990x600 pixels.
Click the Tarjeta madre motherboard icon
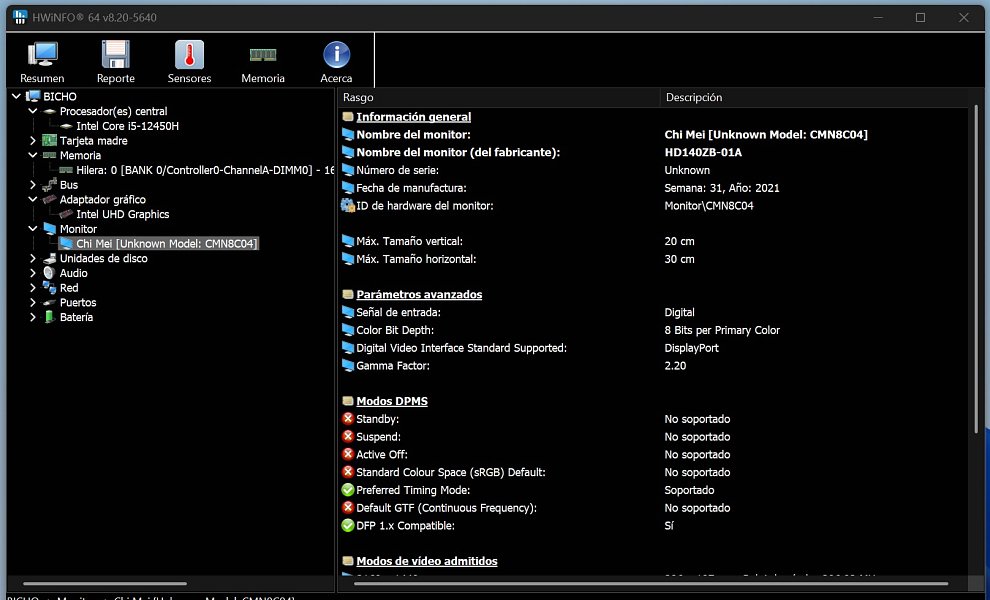click(x=49, y=141)
